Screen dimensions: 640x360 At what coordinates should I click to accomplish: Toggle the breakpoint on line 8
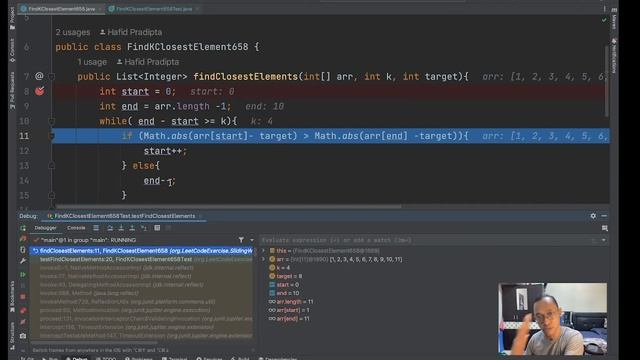(40, 91)
